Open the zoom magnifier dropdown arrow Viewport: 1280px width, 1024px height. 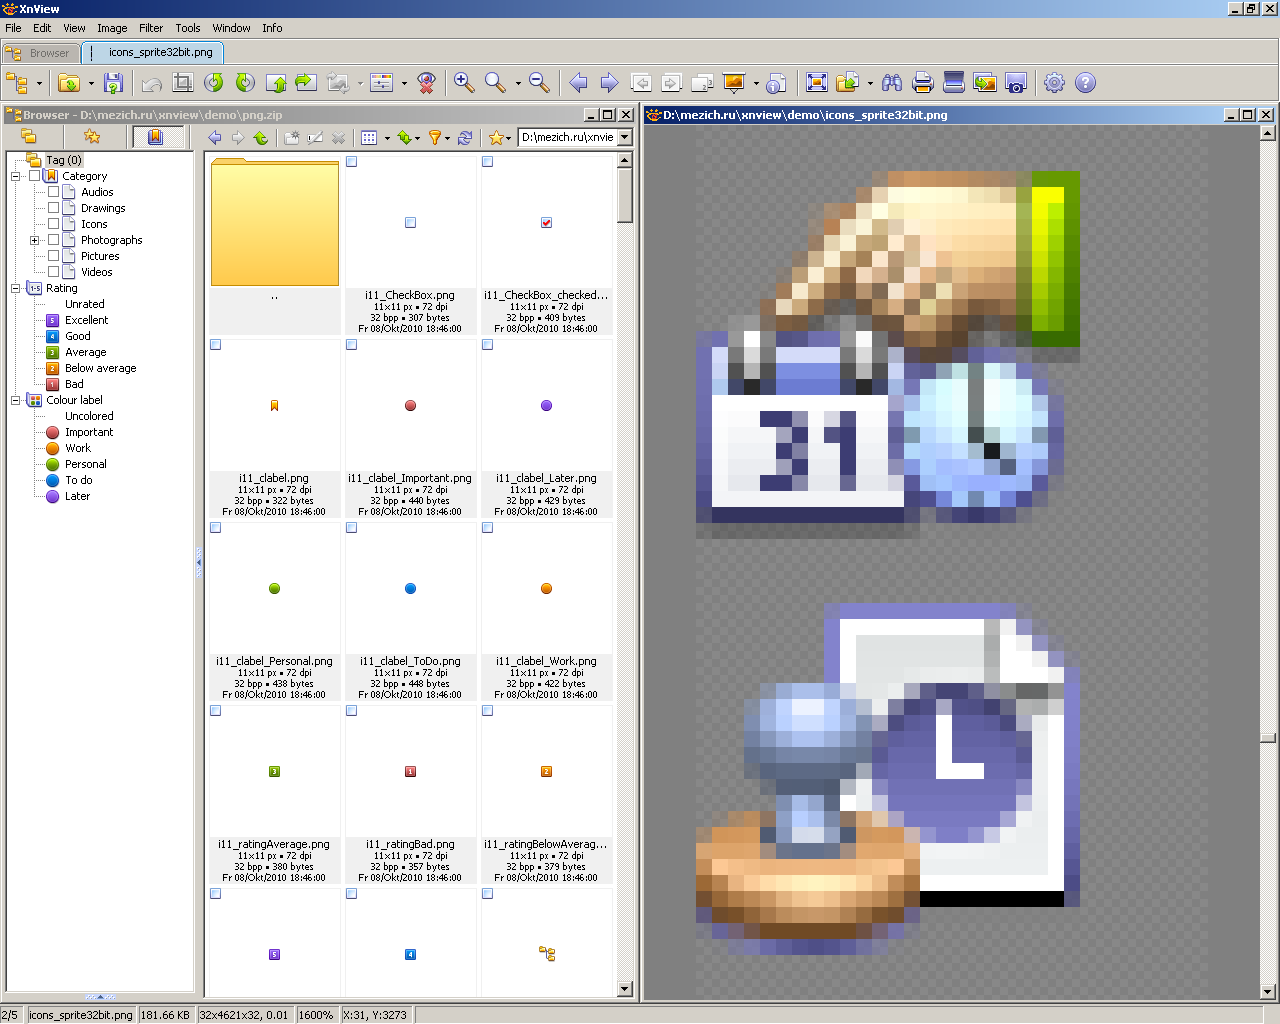[x=518, y=83]
